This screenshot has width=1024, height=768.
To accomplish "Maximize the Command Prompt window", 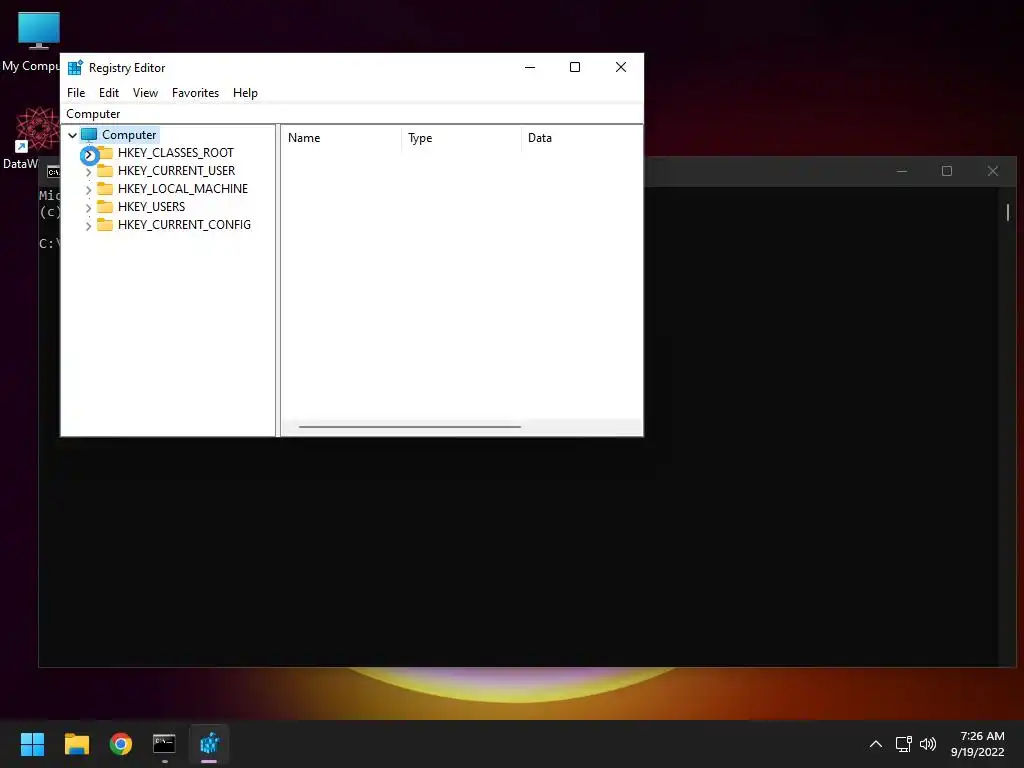I will (x=947, y=171).
